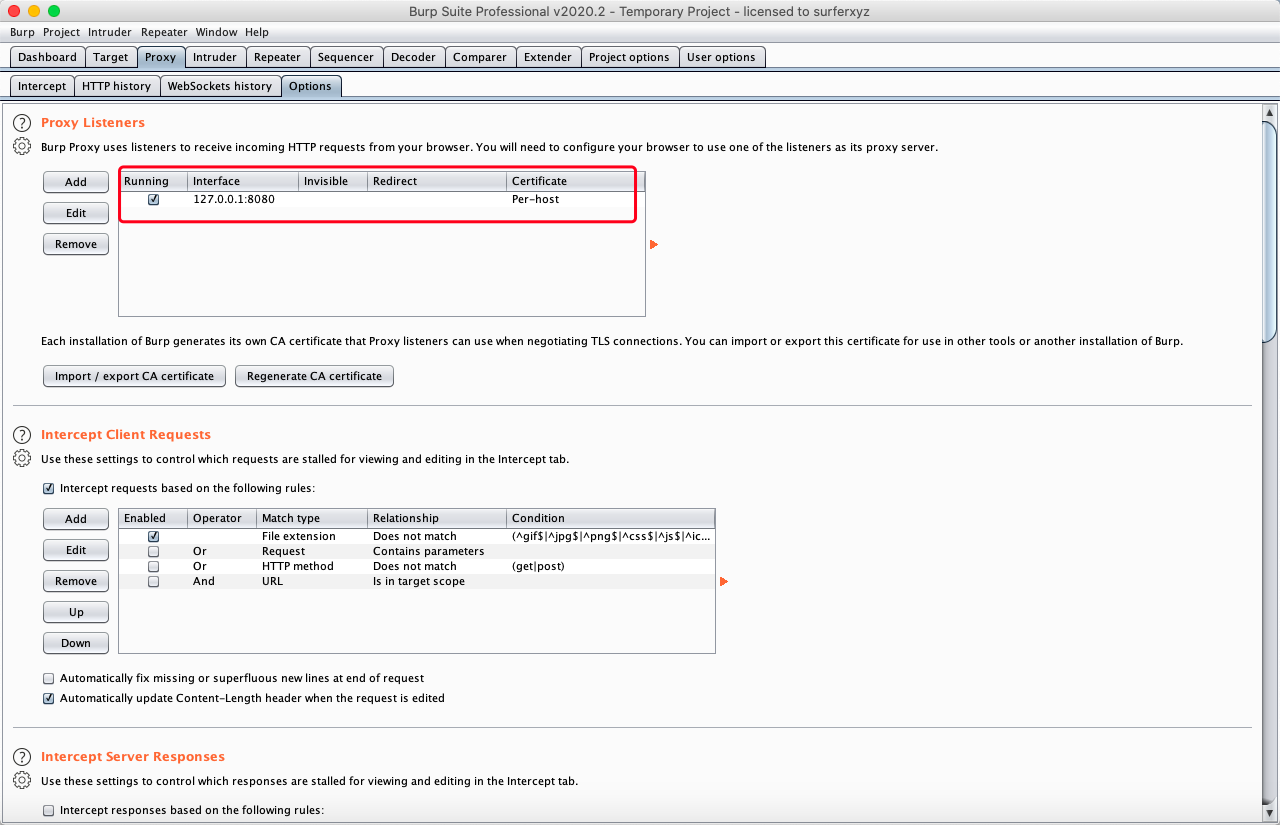The image size is (1280, 825).
Task: Remove the selected intercept rule
Action: click(76, 581)
